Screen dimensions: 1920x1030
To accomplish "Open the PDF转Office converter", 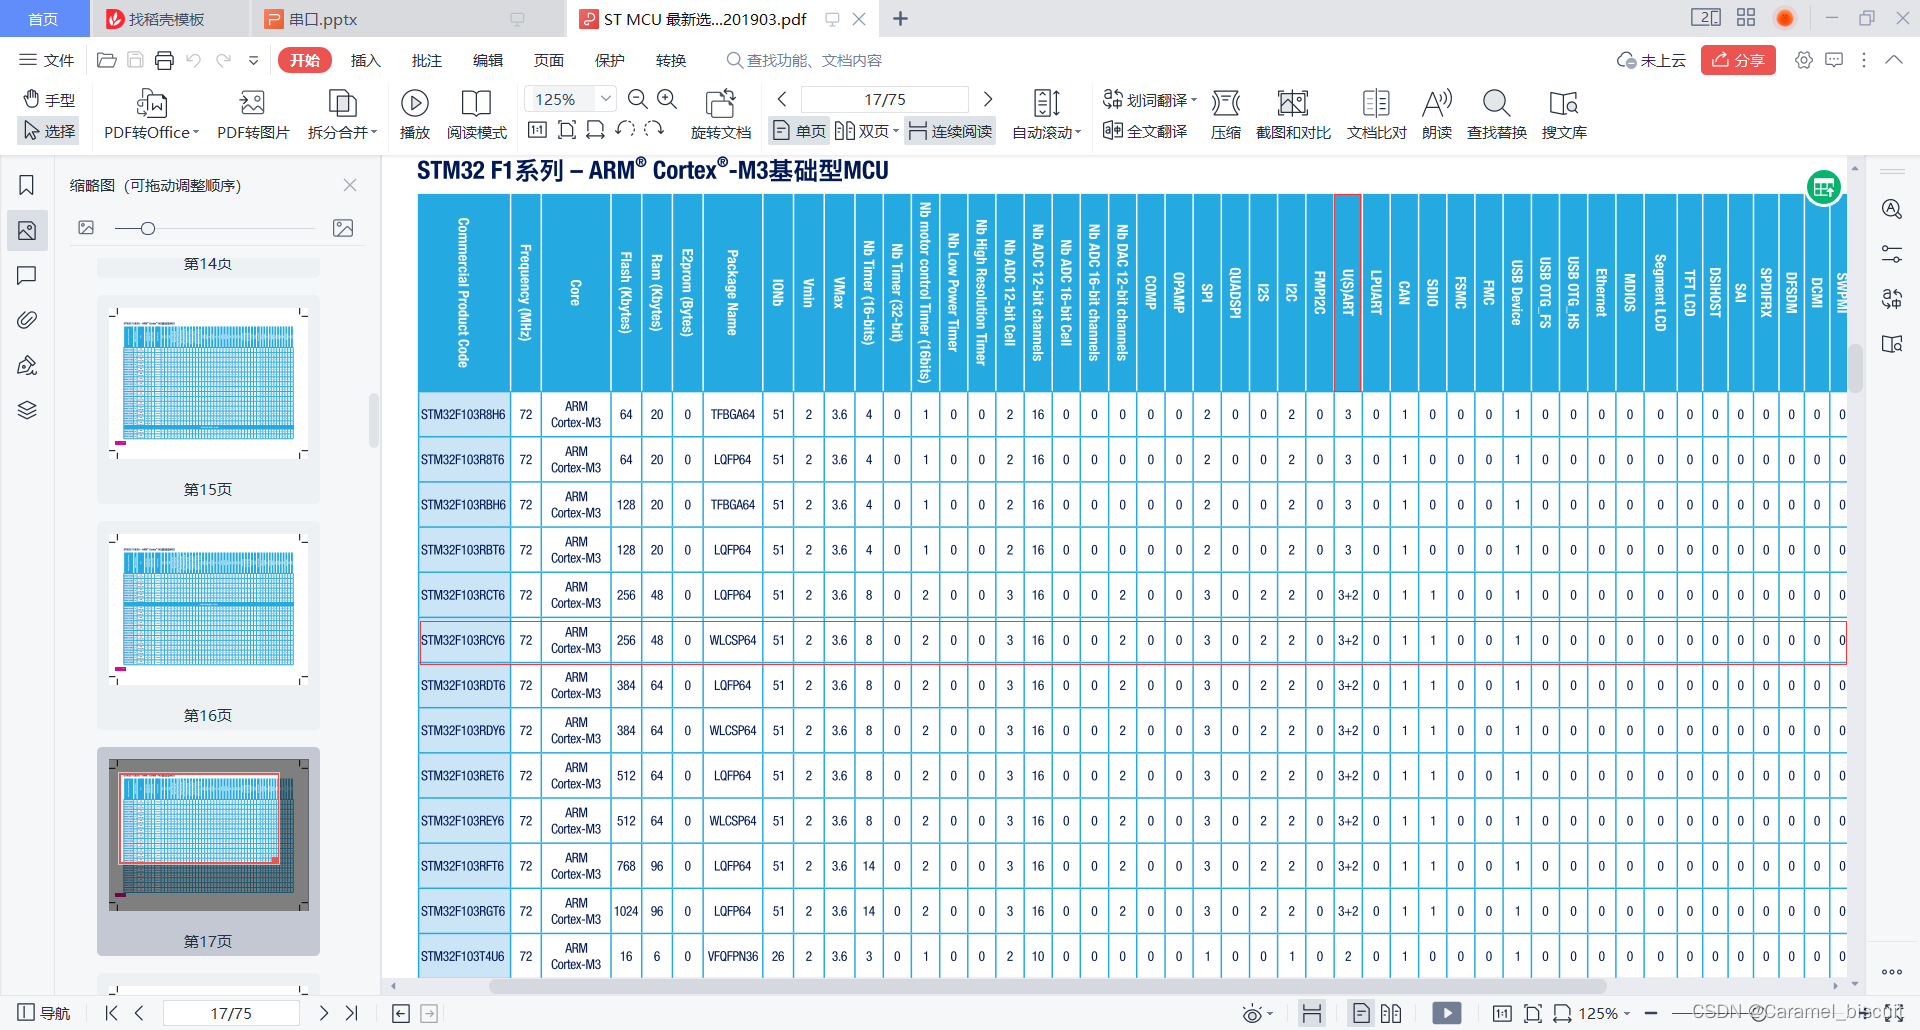I will (151, 114).
